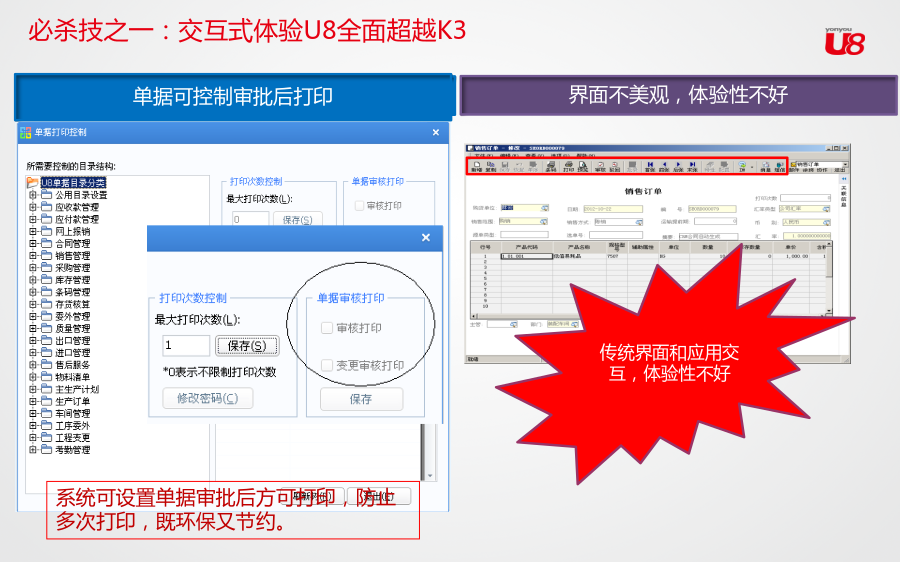
Task: Select 进口管理 in the directory tree
Action: (x=72, y=352)
